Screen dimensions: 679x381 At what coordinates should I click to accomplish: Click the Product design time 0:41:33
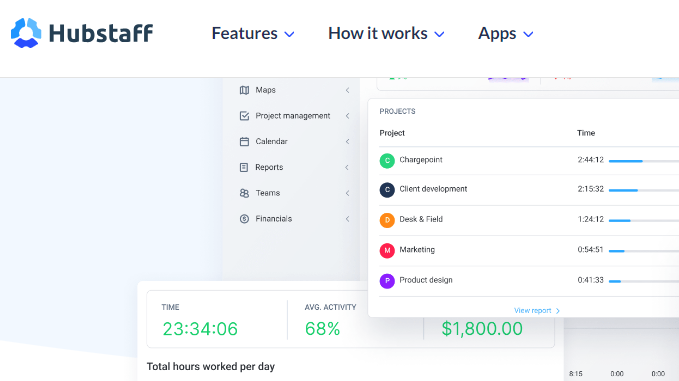click(x=591, y=280)
